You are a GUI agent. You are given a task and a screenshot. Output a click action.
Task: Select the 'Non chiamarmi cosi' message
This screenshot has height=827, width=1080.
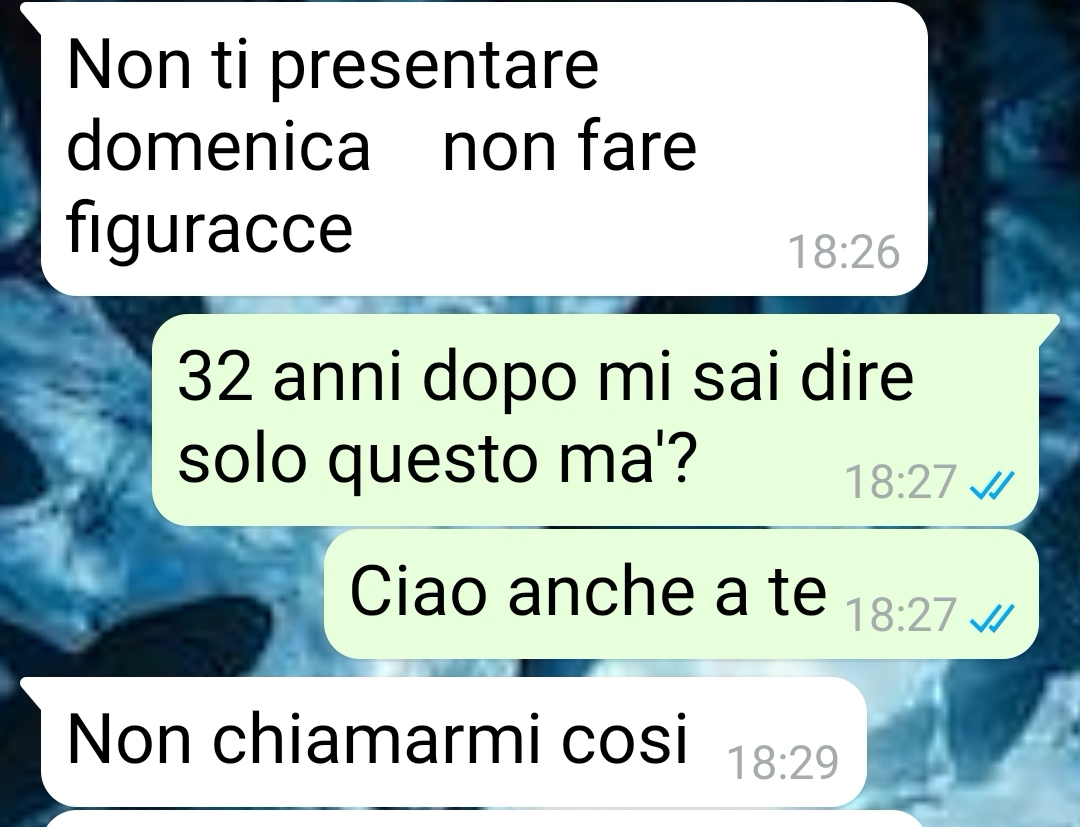[x=453, y=741]
